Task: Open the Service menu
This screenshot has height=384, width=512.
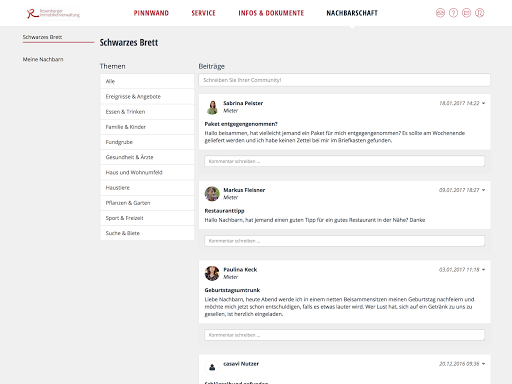Action: (203, 13)
